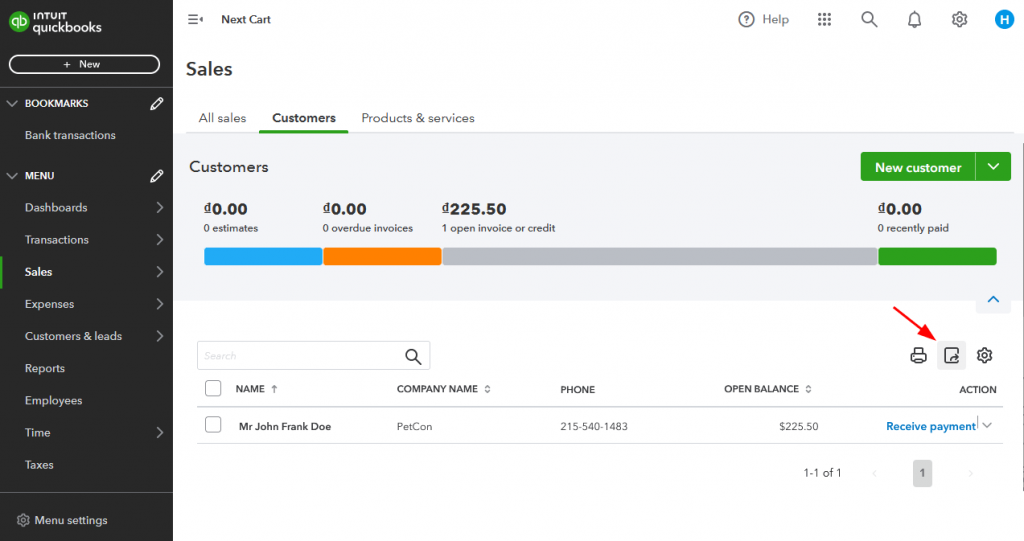Click the search magnifier in top bar

click(869, 19)
